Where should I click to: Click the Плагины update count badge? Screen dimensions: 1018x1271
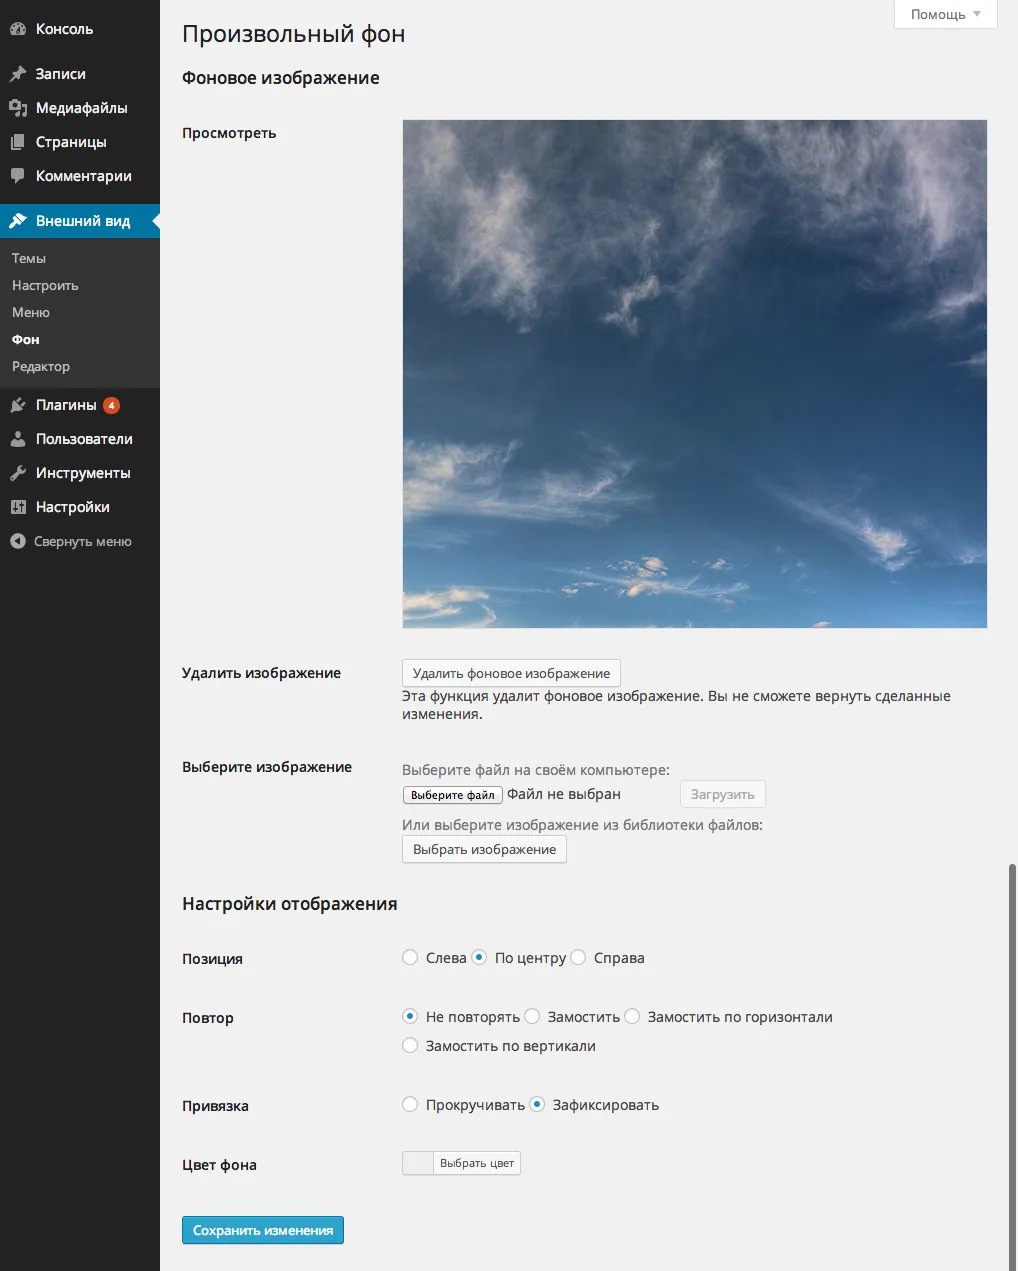point(111,405)
